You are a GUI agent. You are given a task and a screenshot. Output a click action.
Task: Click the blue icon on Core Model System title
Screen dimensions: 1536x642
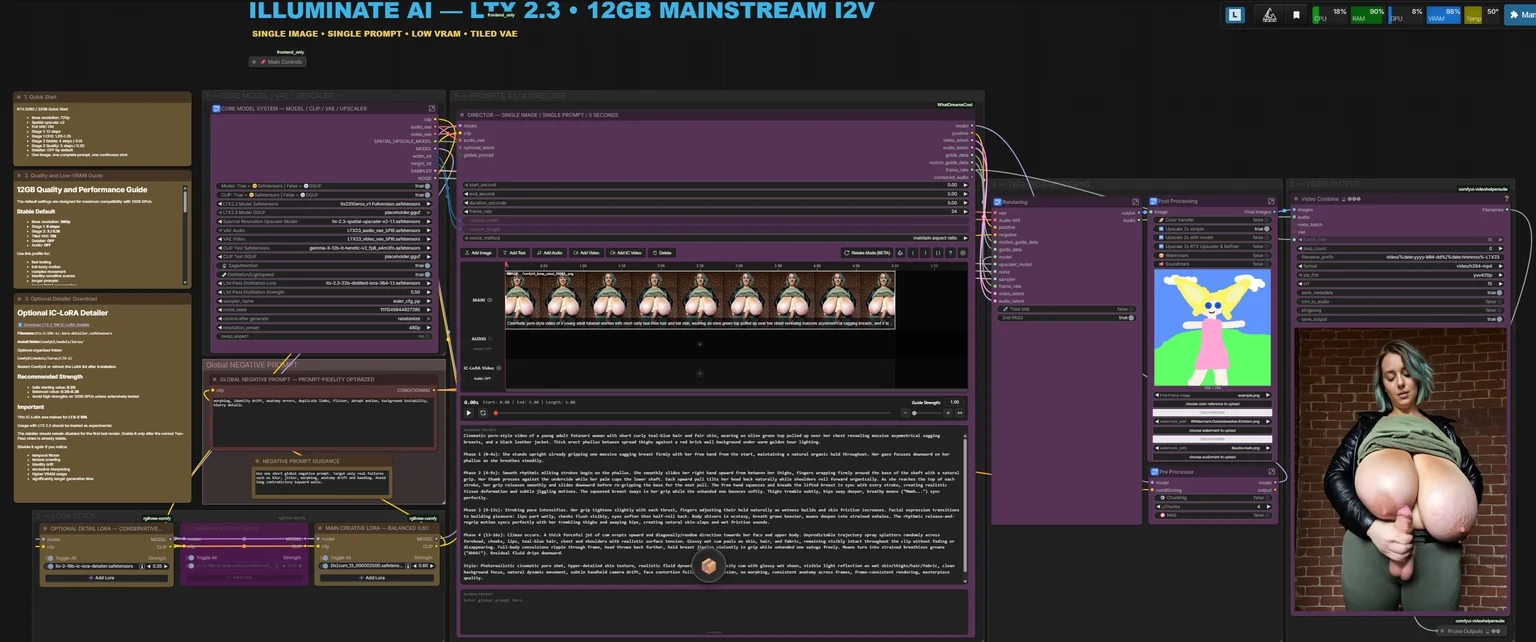click(x=217, y=108)
